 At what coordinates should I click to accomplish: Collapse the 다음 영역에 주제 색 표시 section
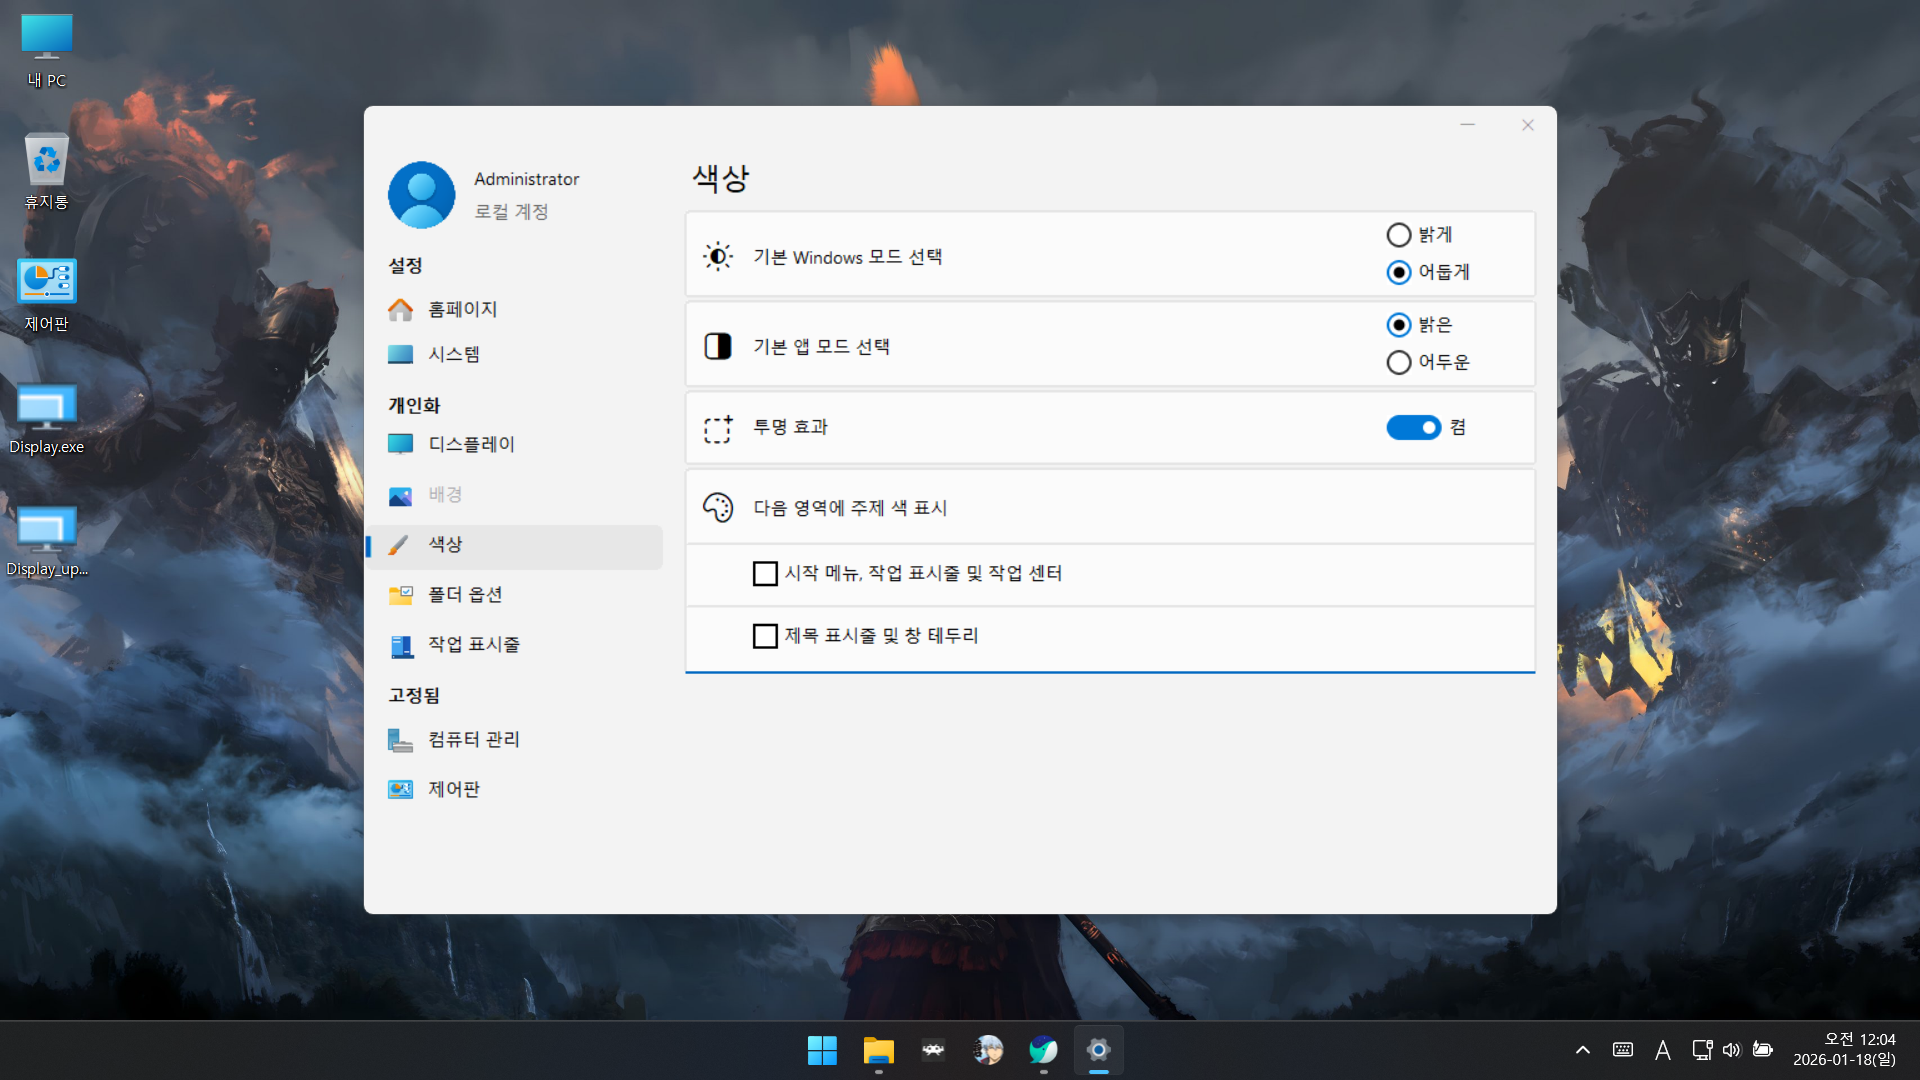click(x=1110, y=508)
